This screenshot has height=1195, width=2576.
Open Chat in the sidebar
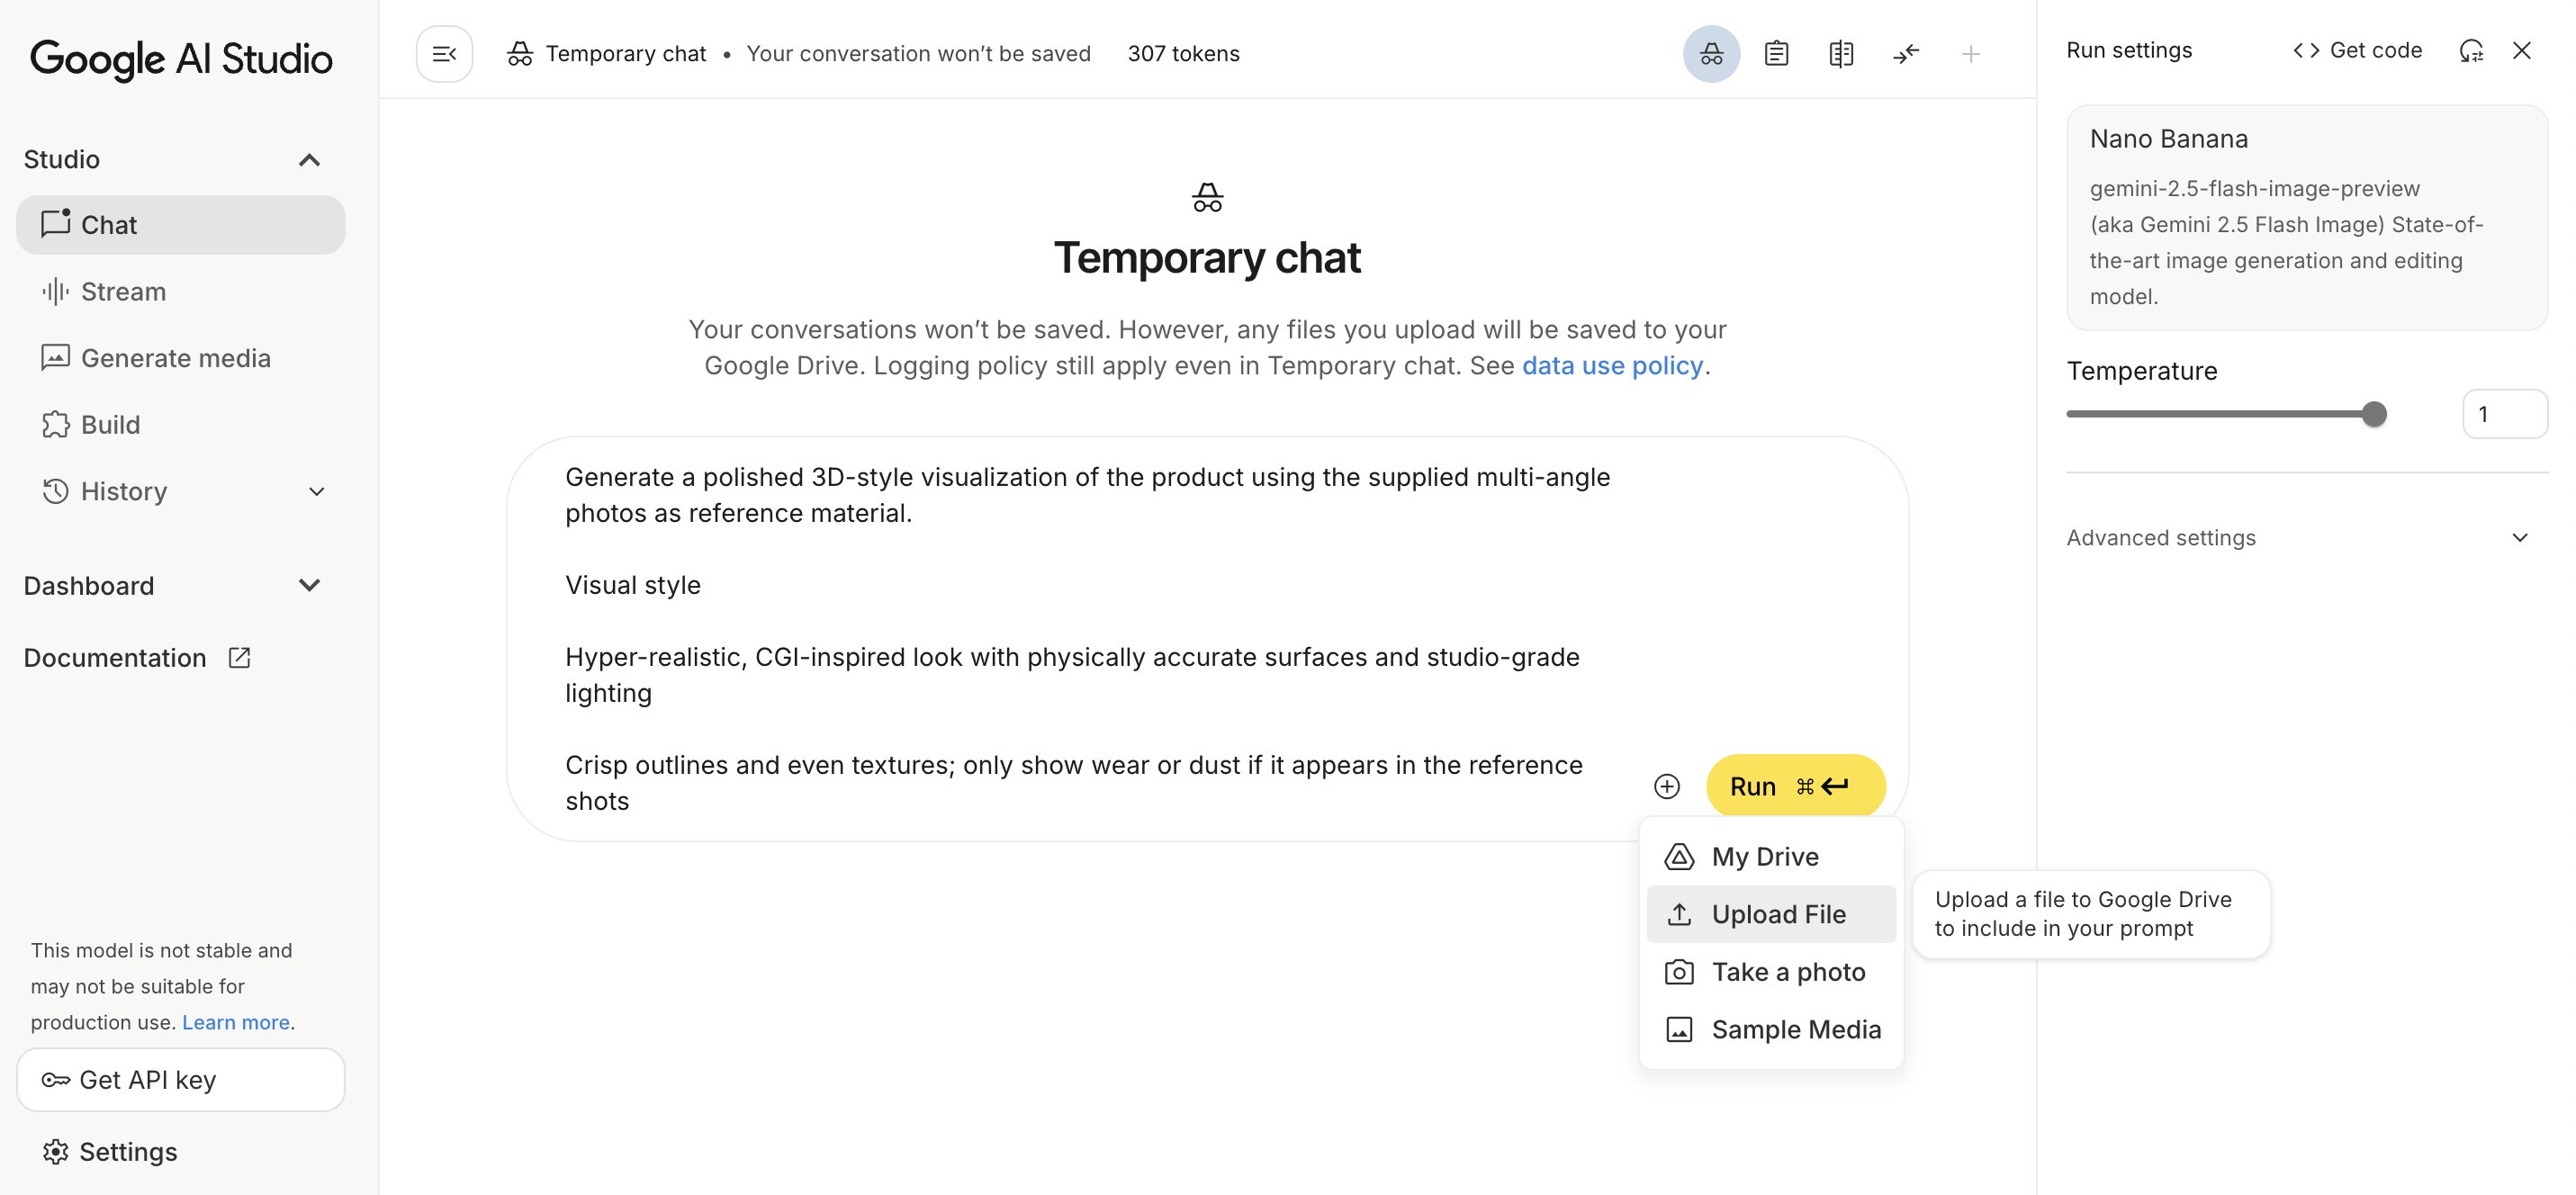(181, 225)
